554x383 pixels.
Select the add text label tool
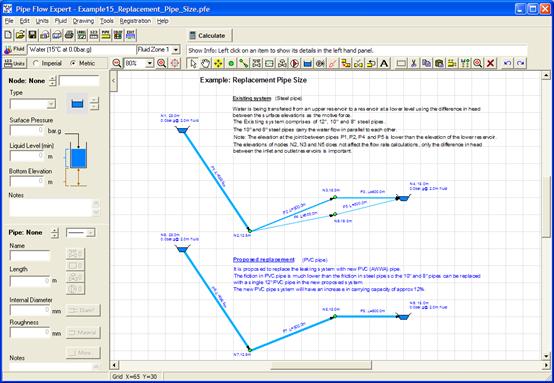click(384, 63)
